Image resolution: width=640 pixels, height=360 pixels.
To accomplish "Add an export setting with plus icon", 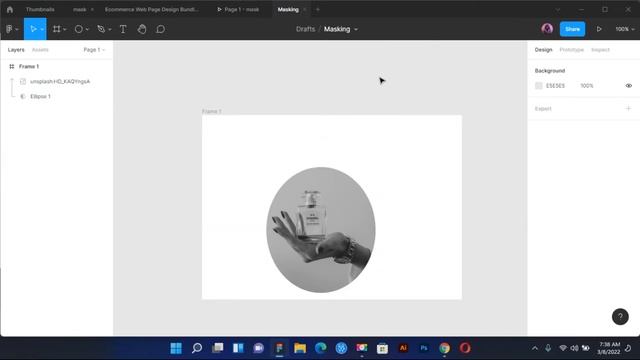I will pos(628,109).
